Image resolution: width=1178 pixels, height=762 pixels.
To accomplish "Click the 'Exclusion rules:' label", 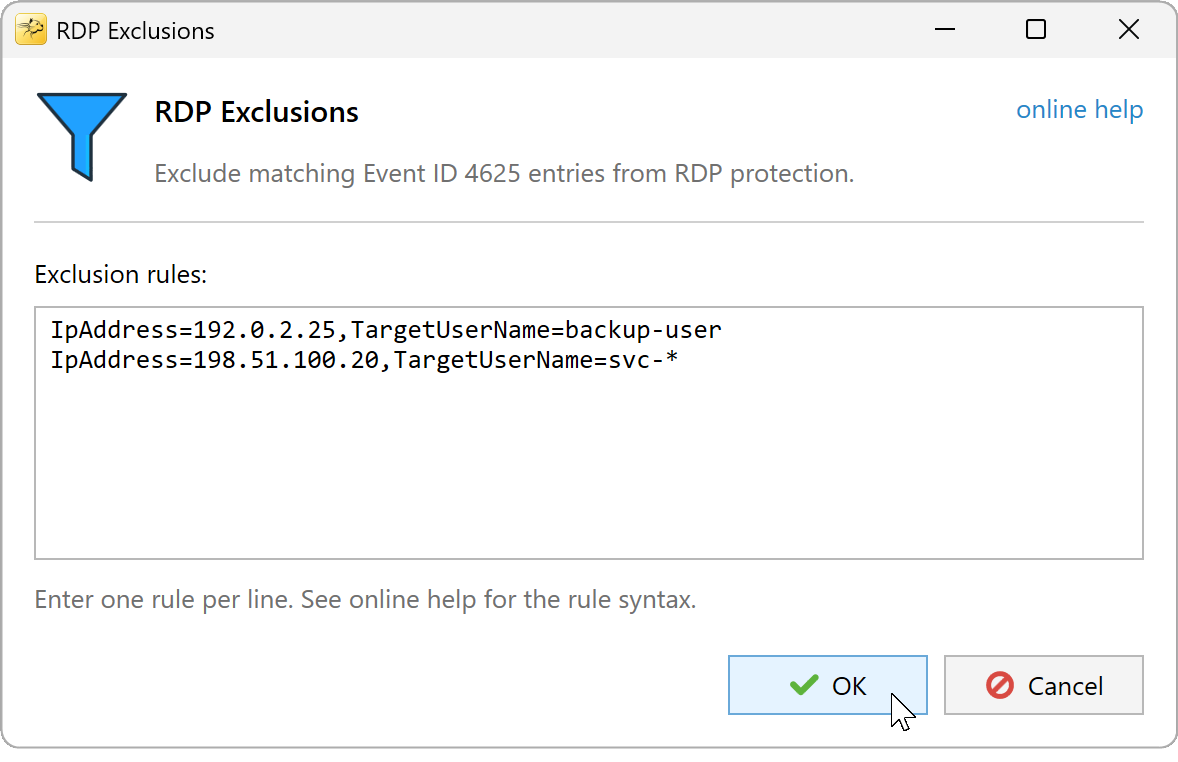I will pyautogui.click(x=120, y=274).
